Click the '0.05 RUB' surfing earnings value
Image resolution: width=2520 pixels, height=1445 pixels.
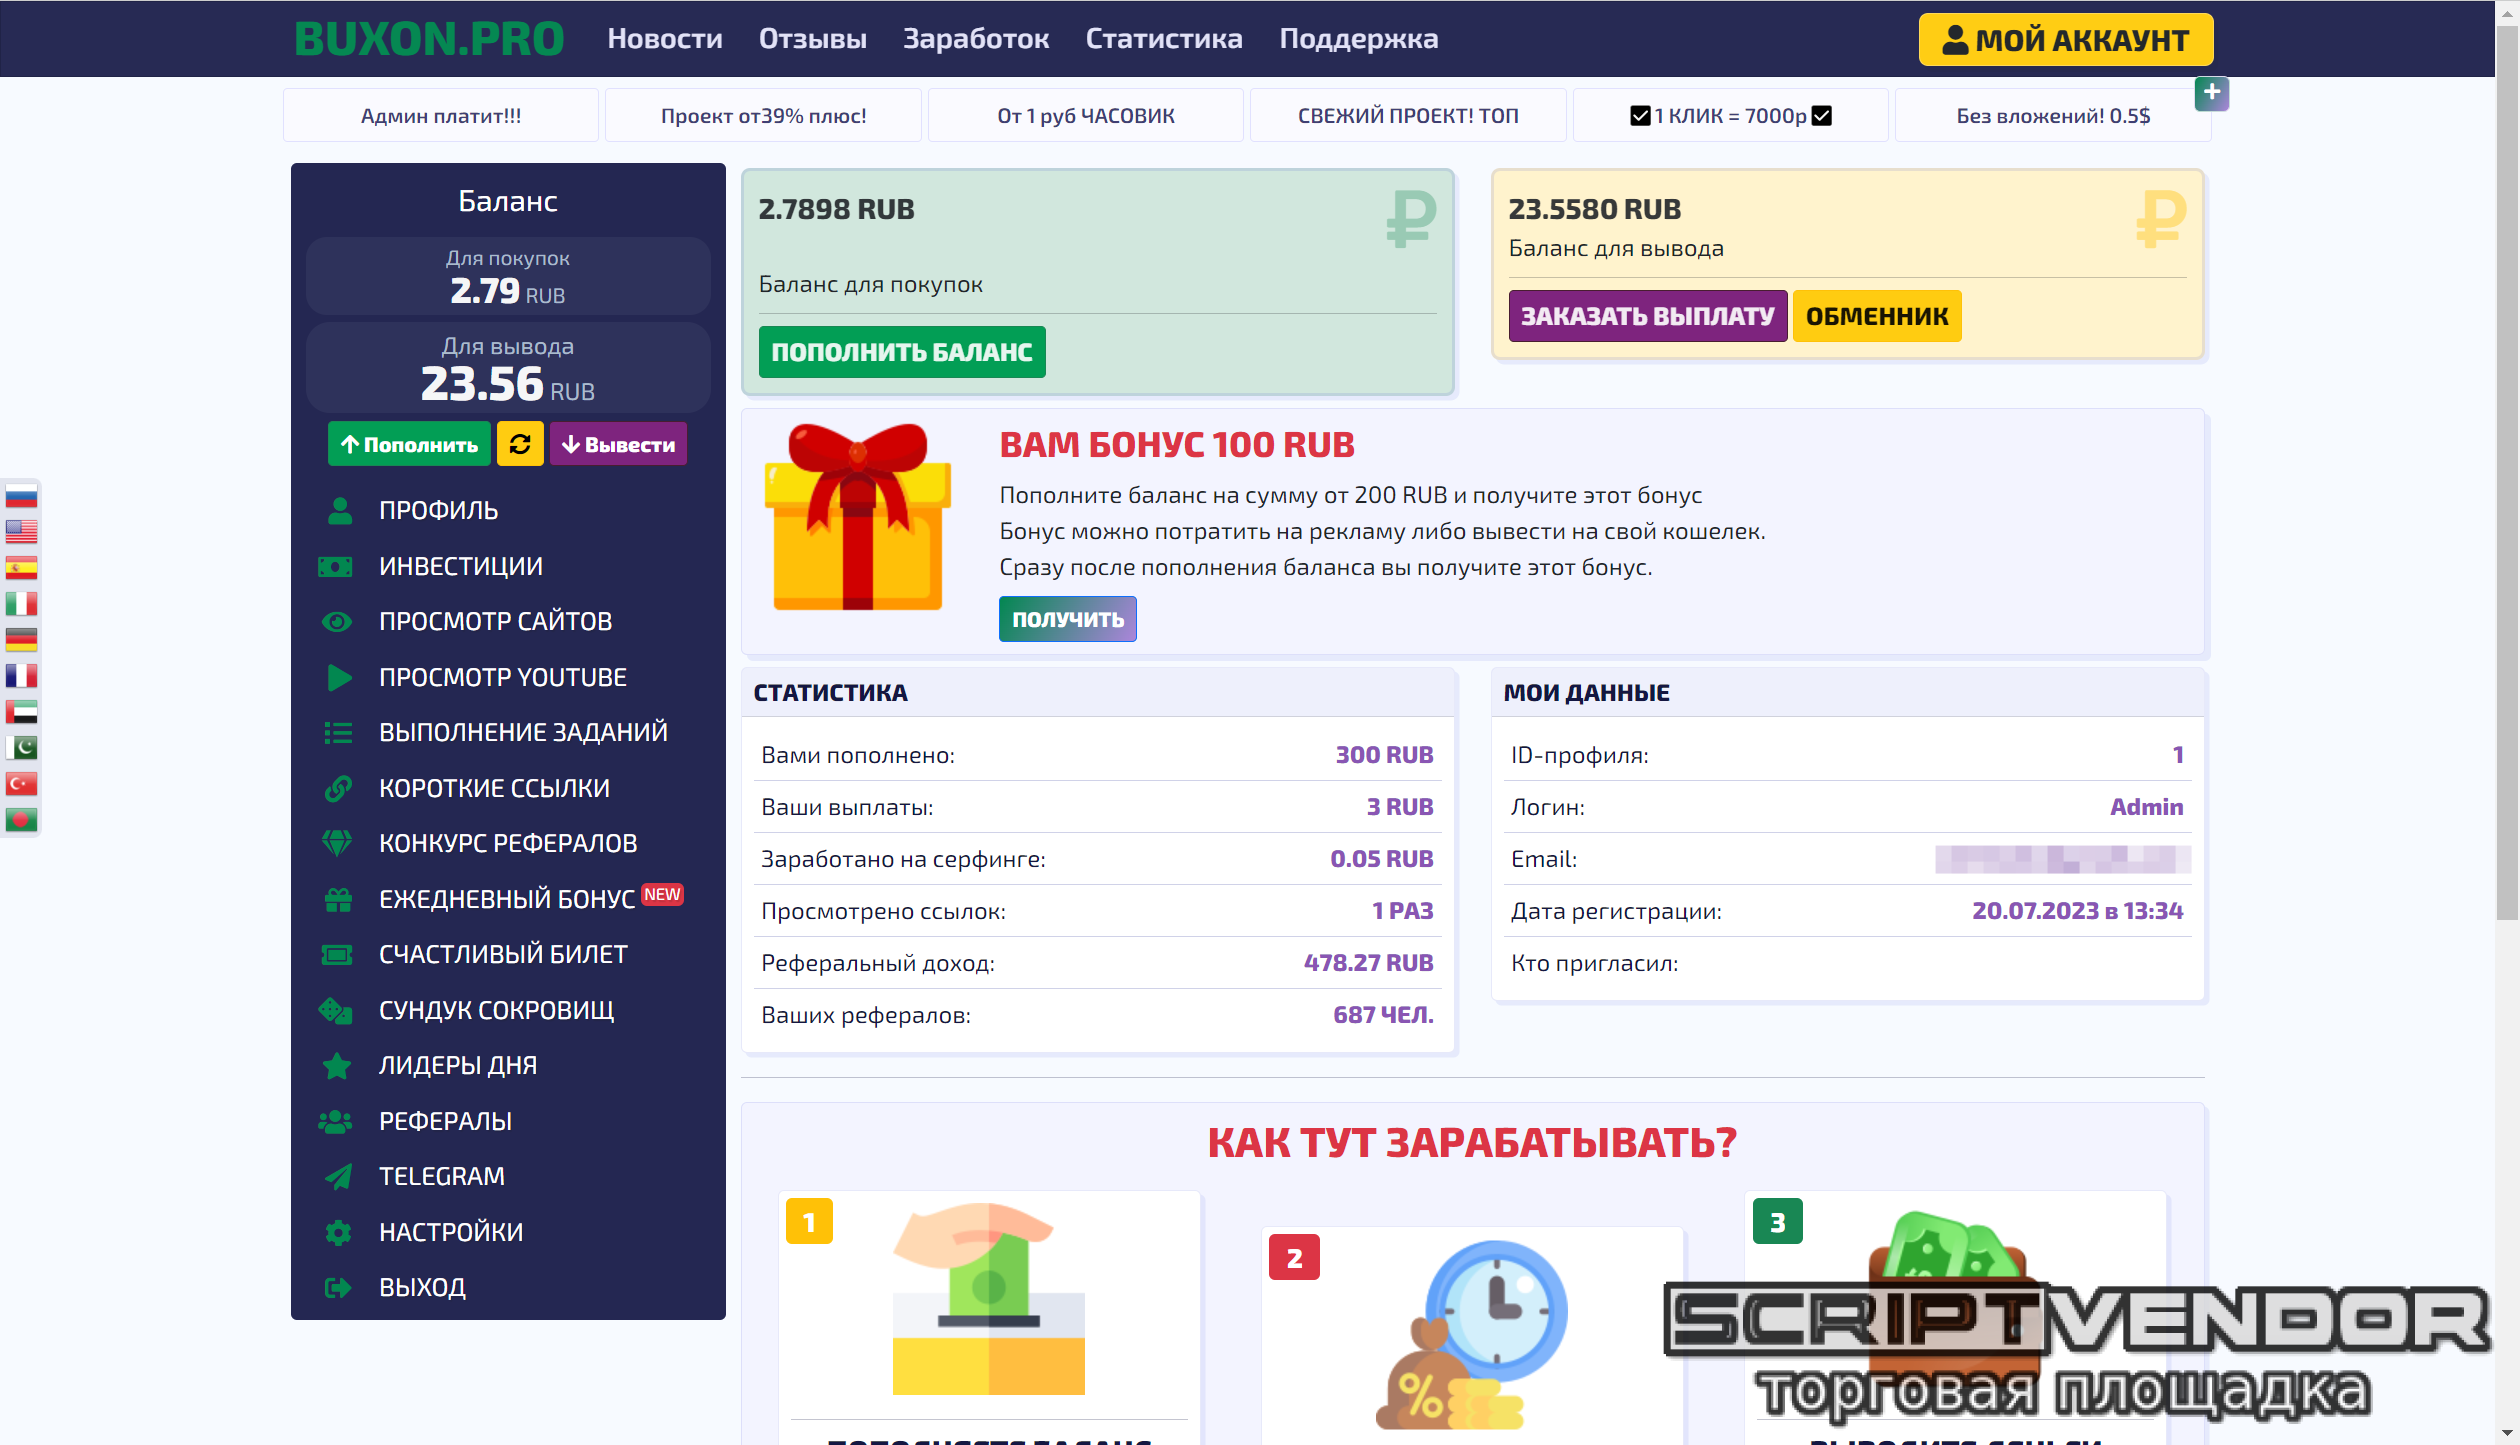point(1381,859)
